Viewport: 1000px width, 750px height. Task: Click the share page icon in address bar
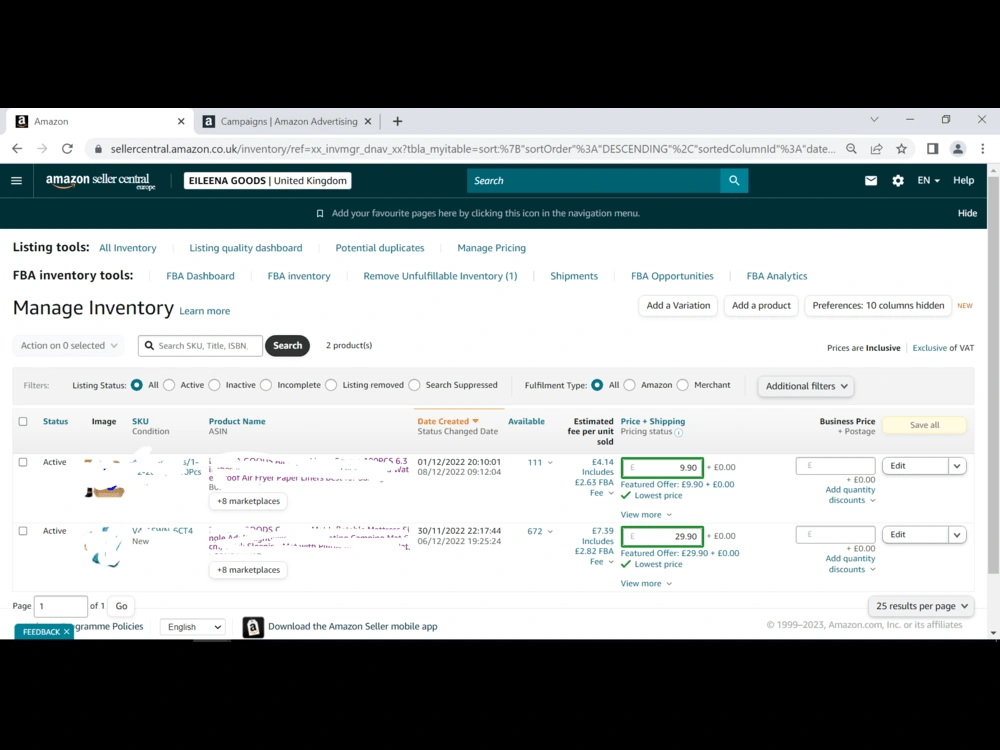(876, 149)
